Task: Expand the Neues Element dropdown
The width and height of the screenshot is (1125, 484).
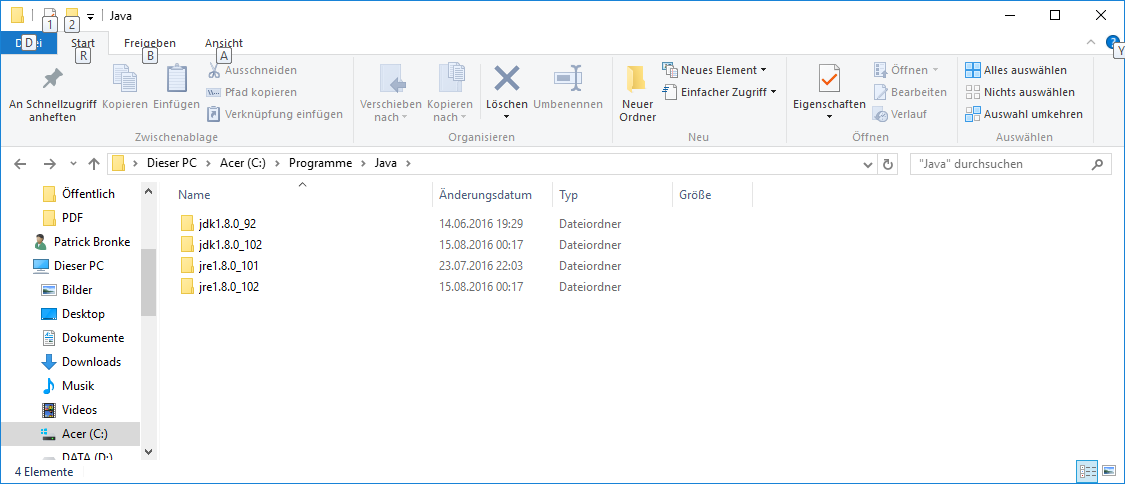Action: (714, 70)
